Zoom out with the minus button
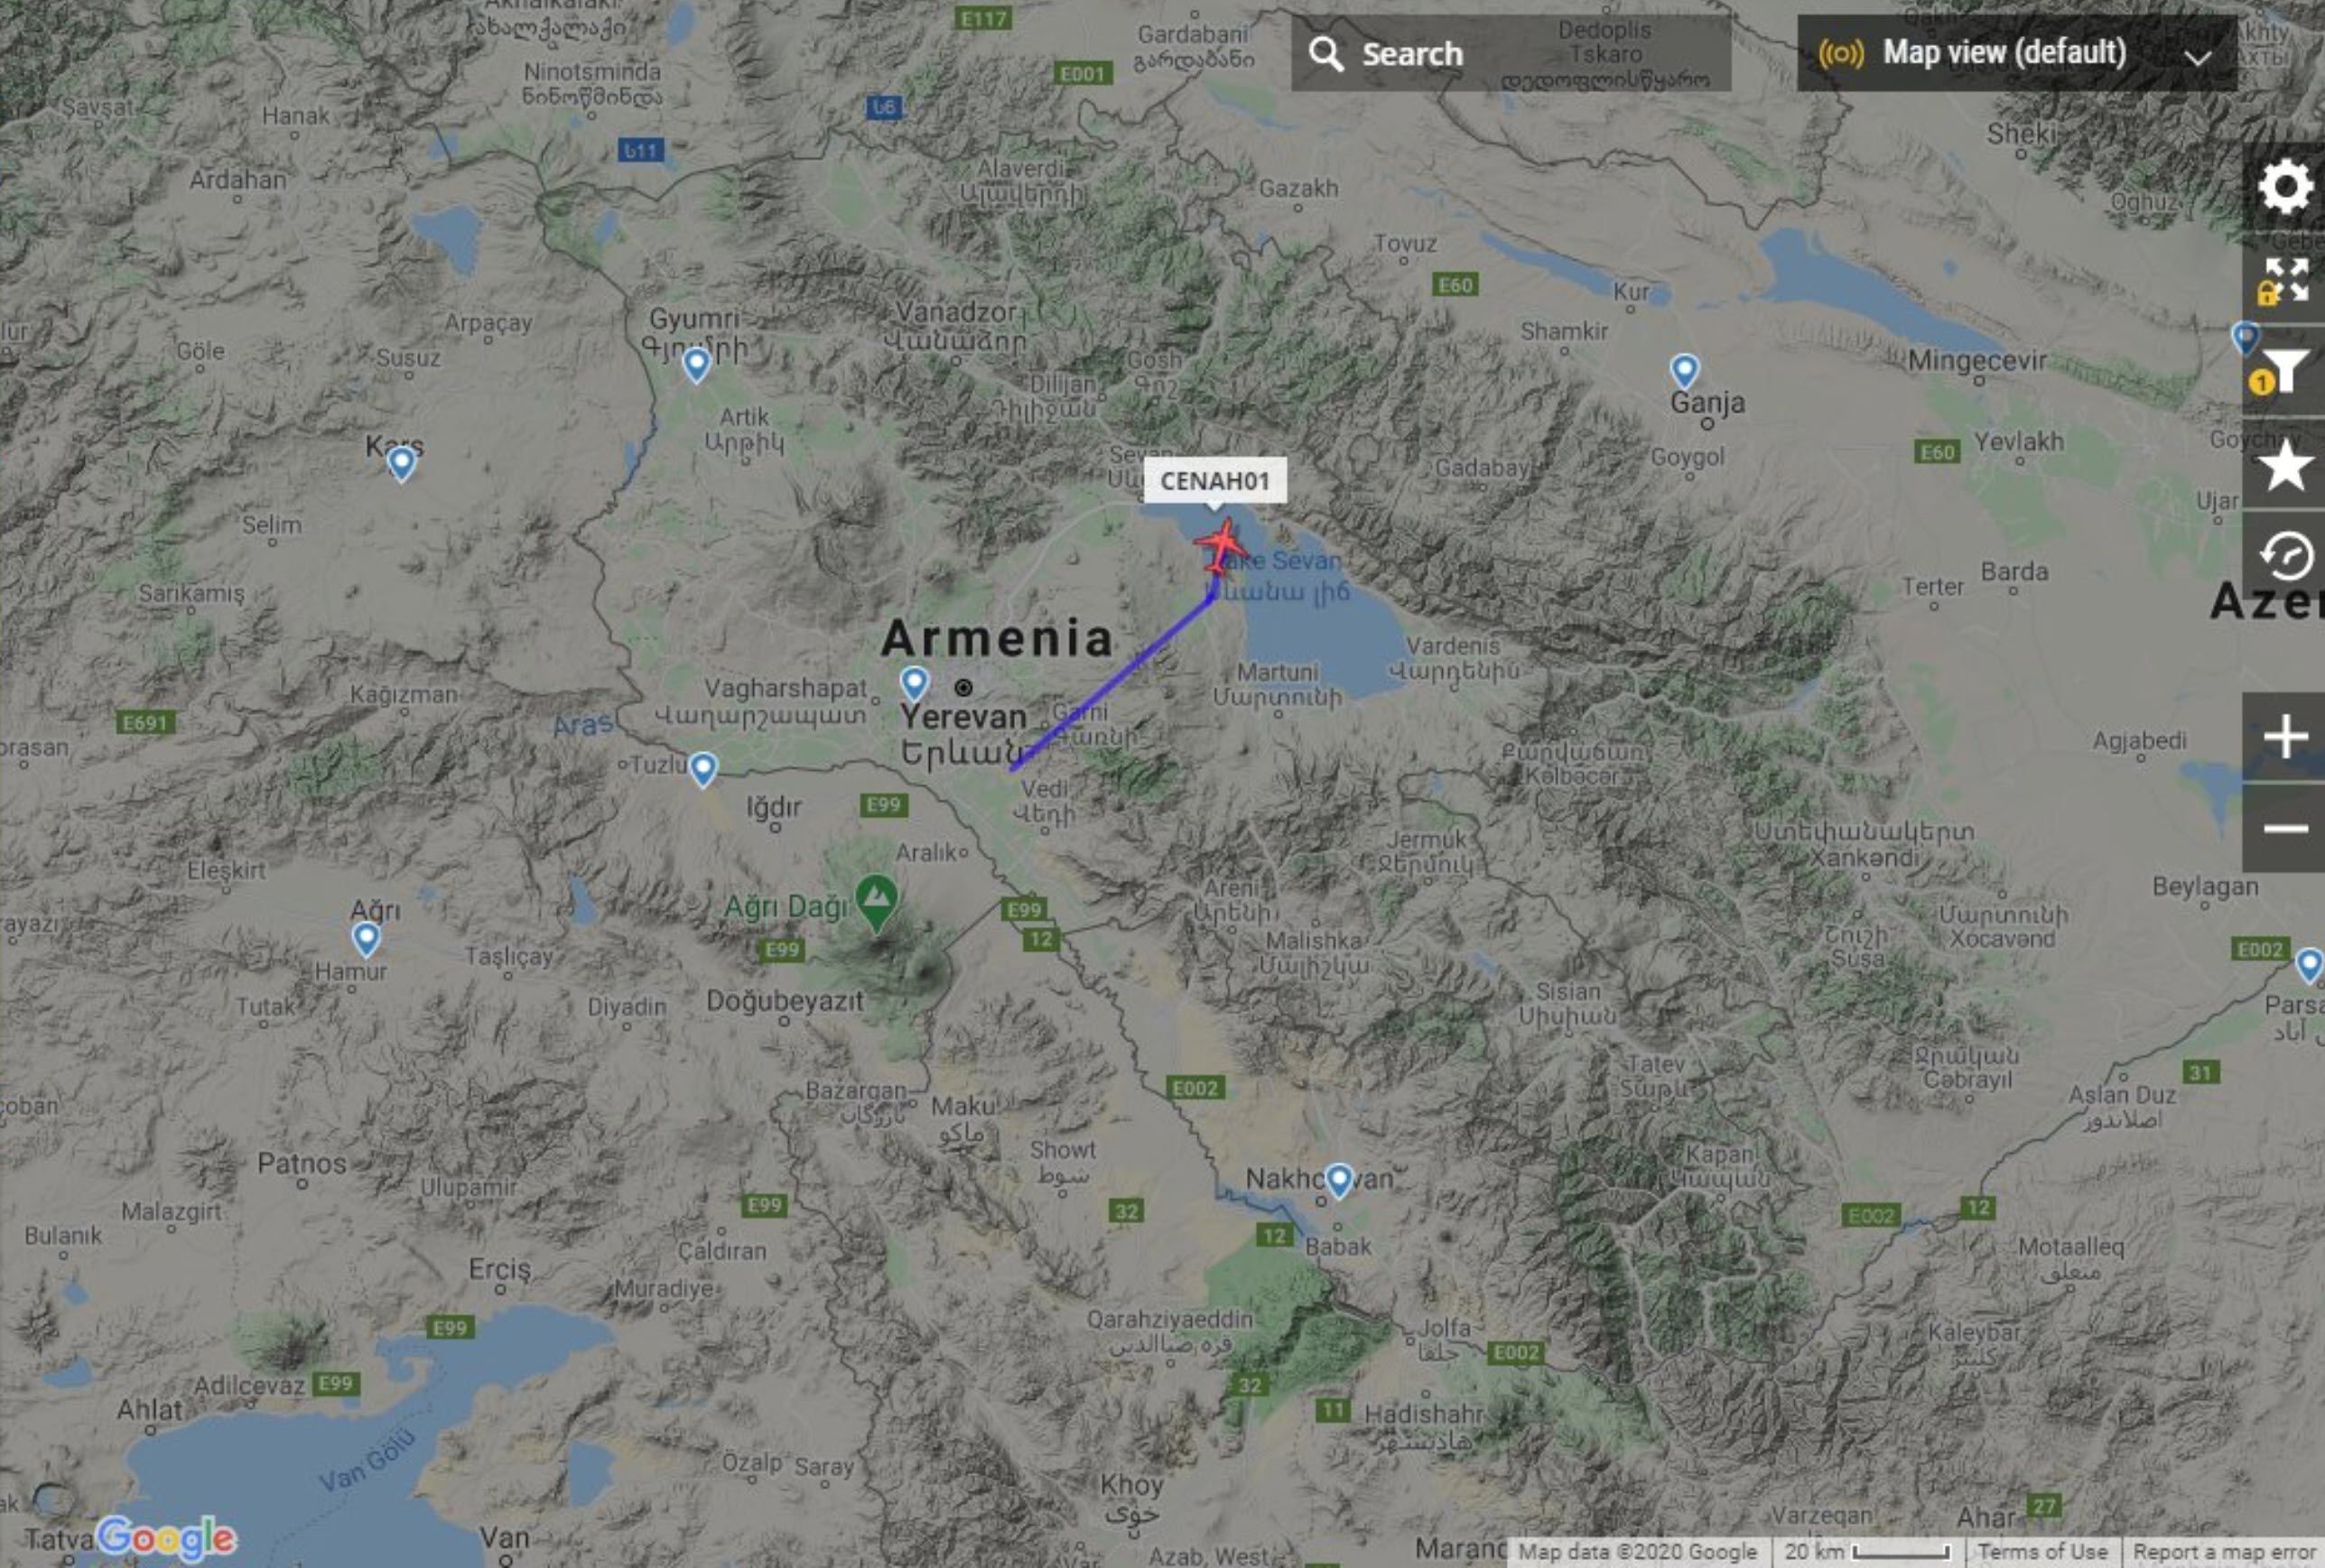The image size is (2325, 1568). (2285, 828)
